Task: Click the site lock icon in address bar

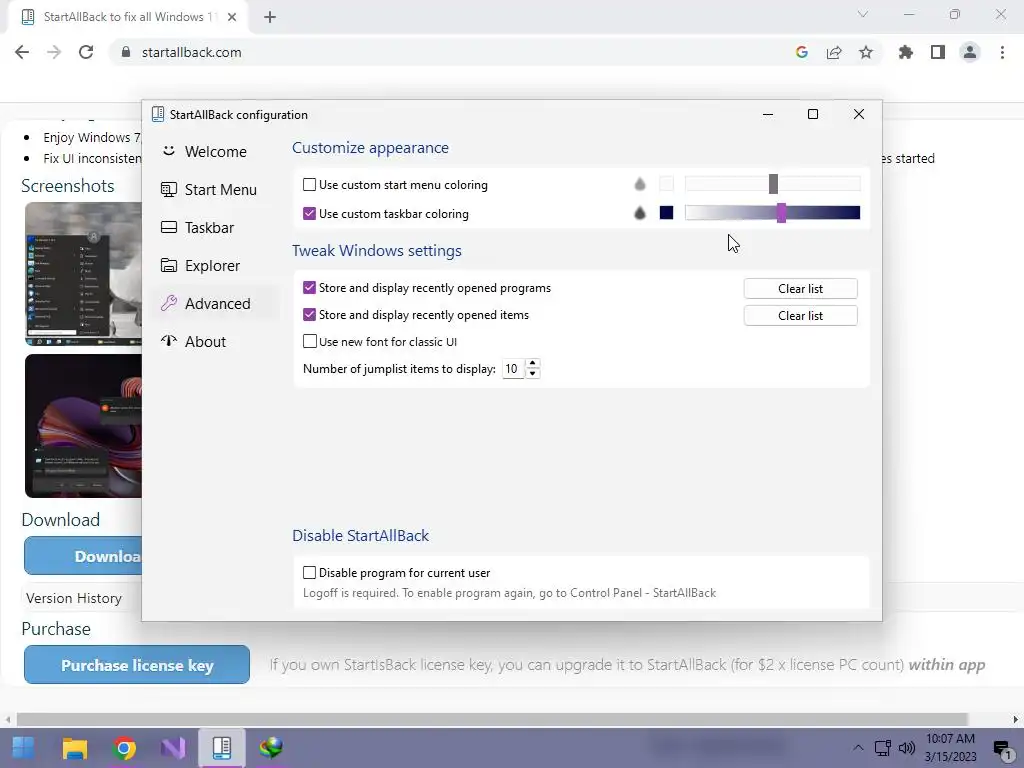Action: point(126,52)
